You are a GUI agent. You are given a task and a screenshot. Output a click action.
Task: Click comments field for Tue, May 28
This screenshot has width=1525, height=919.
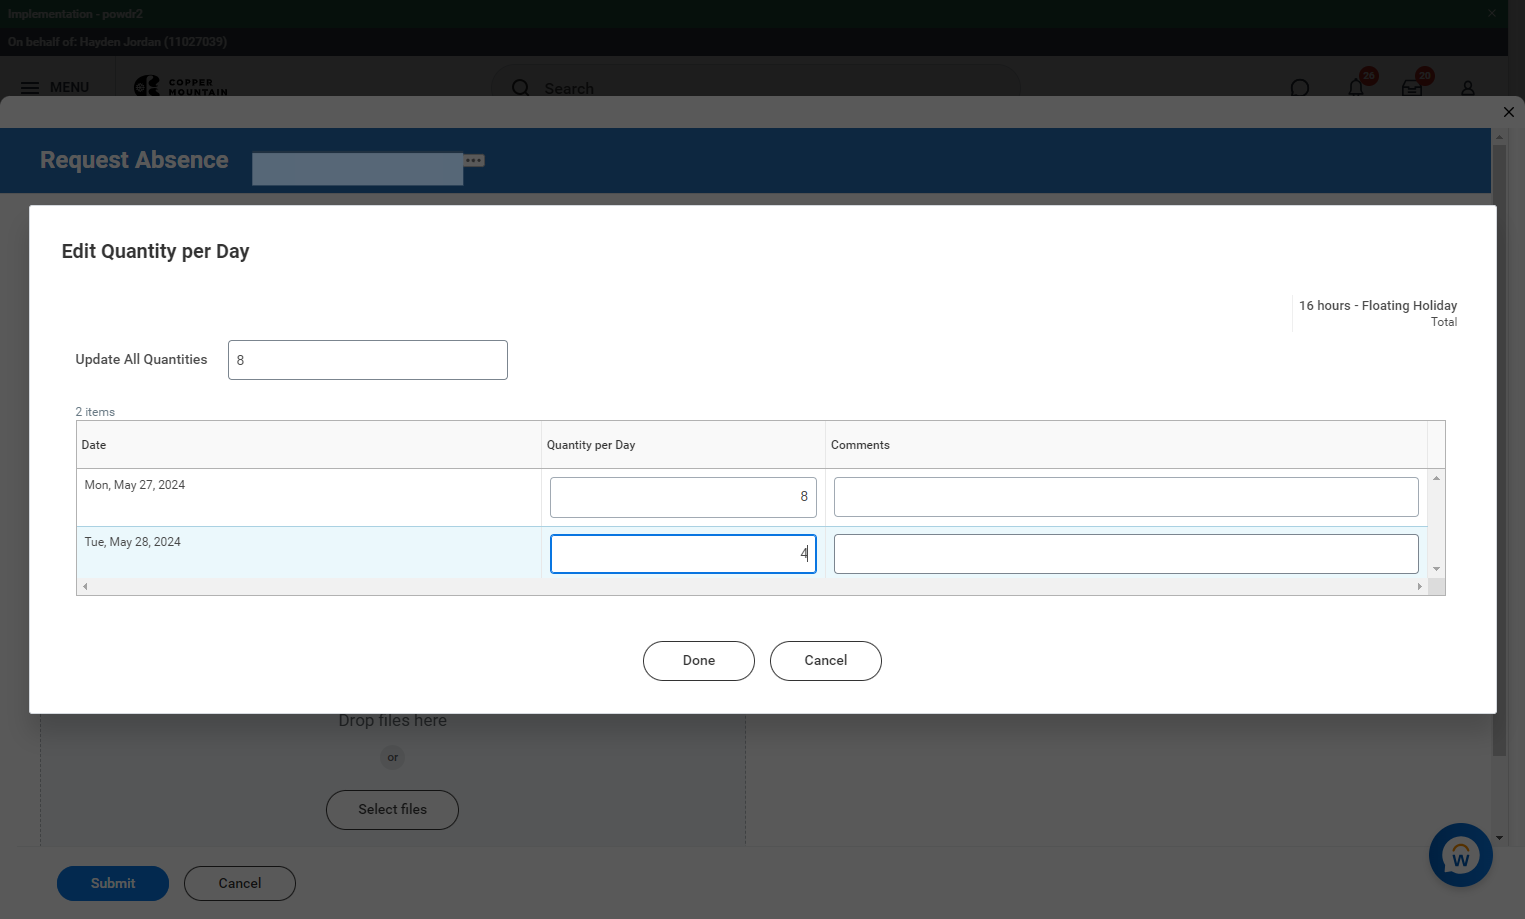1126,554
